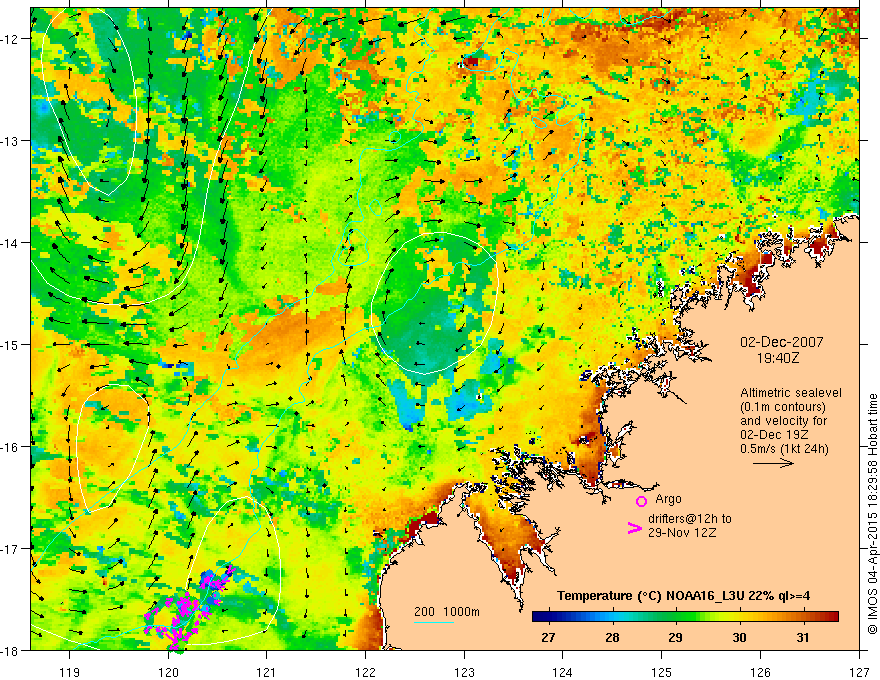This screenshot has height=680, width=880.
Task: Click the vertical IMOS copyright timestamp text
Action: [x=872, y=513]
